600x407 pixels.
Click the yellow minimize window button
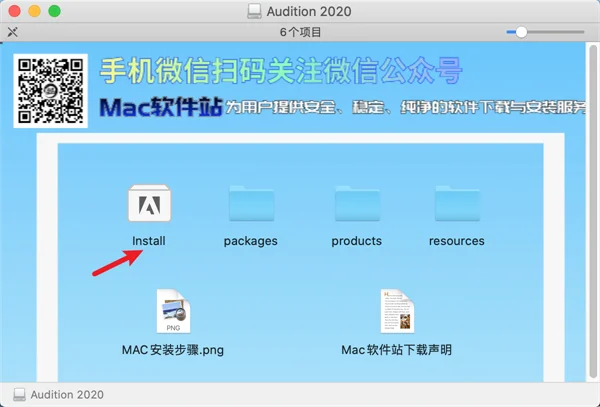pyautogui.click(x=34, y=11)
